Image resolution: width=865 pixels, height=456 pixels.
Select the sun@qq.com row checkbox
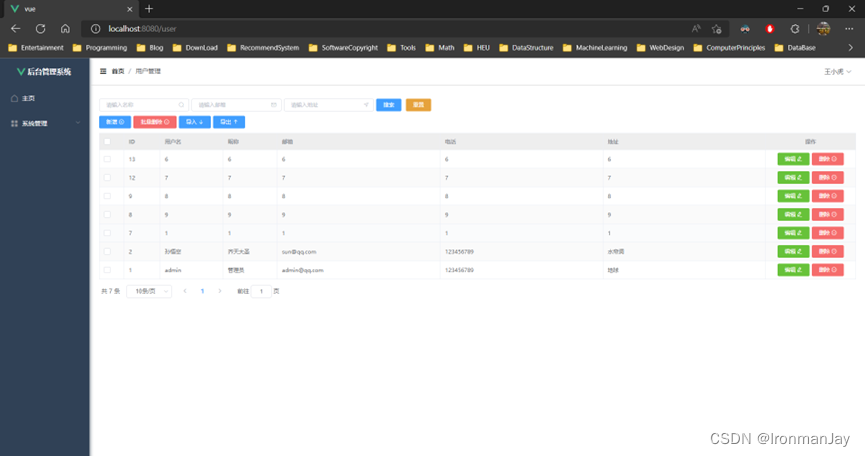click(107, 251)
